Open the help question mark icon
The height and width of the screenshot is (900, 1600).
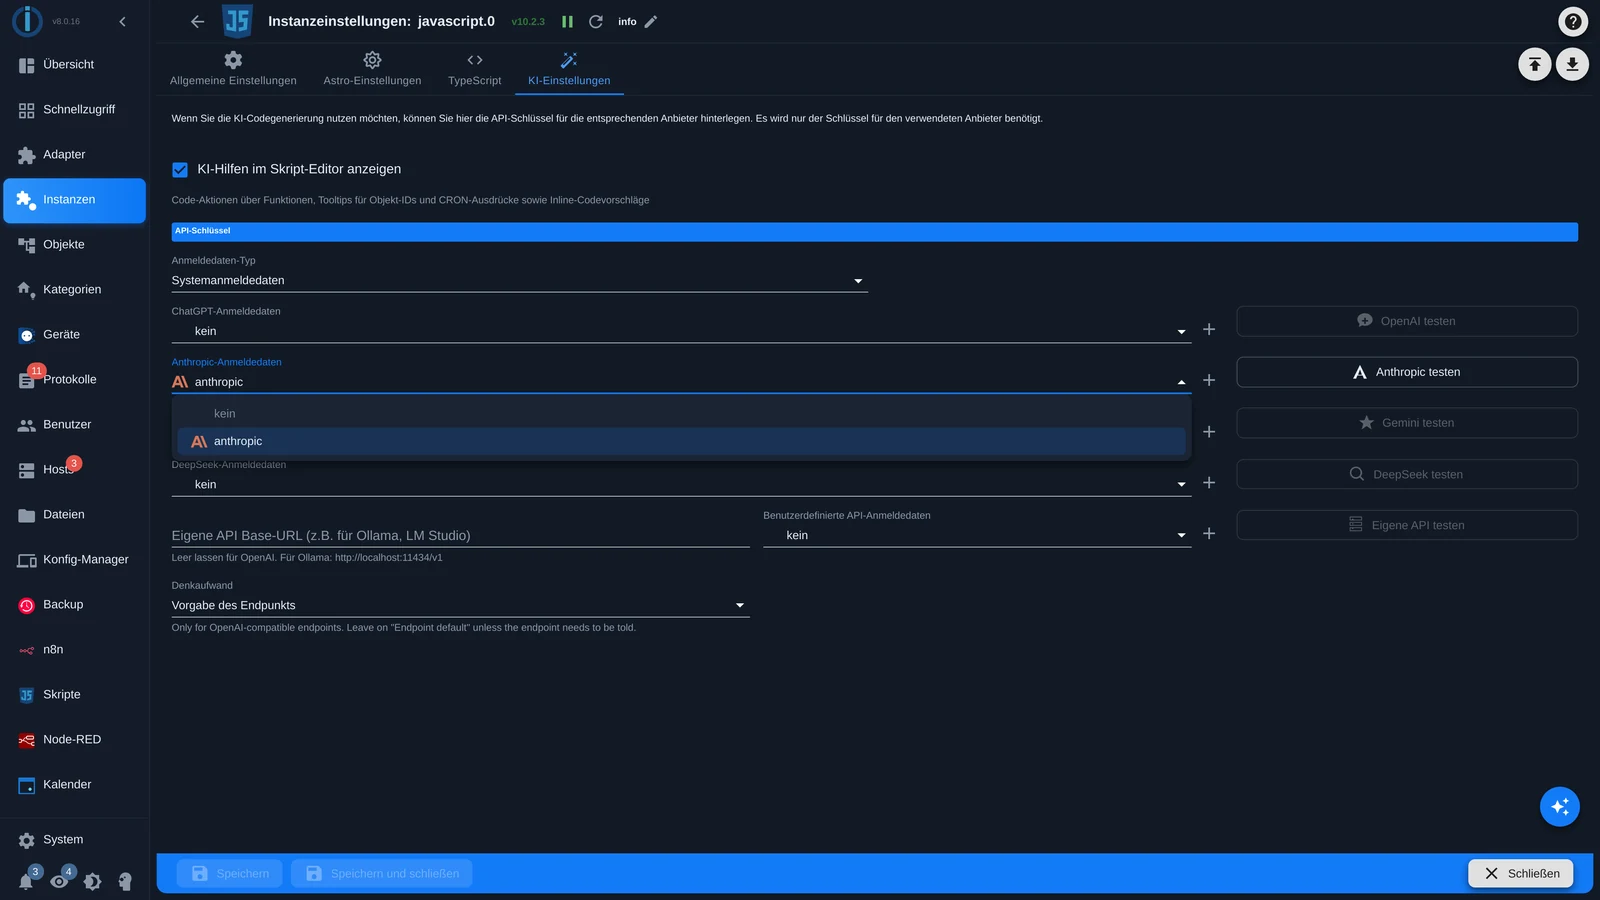click(1573, 21)
